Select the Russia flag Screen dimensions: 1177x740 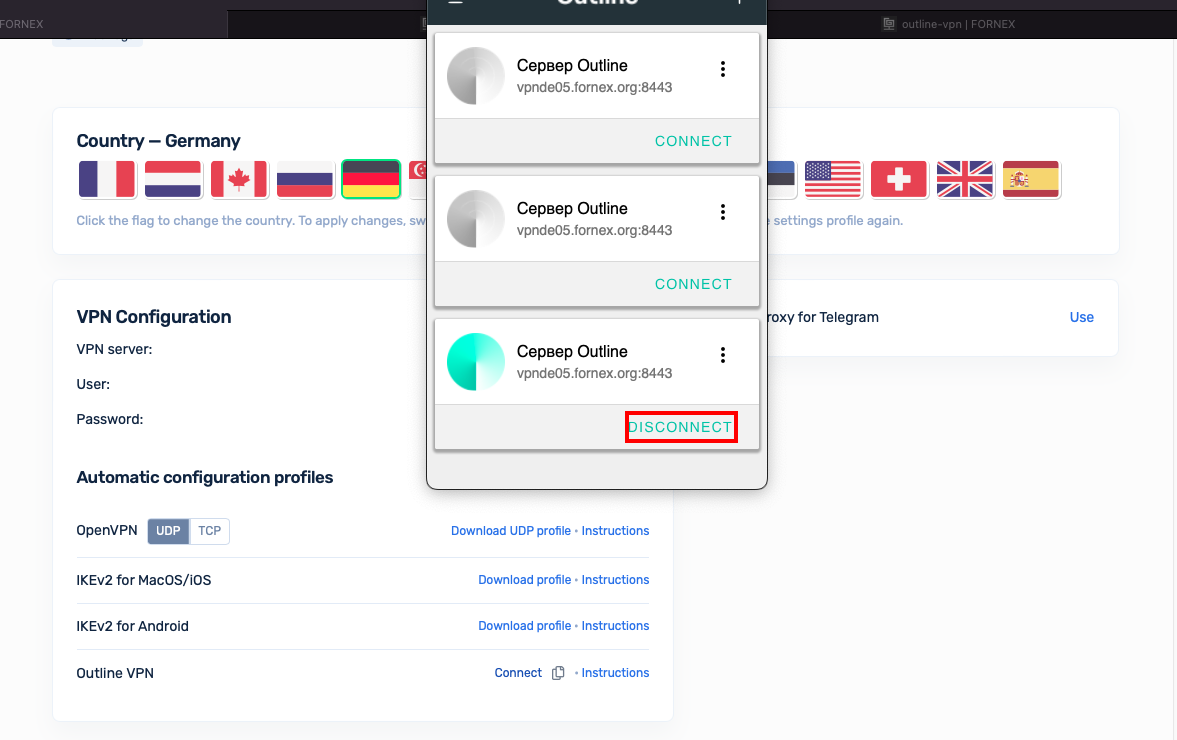click(305, 179)
